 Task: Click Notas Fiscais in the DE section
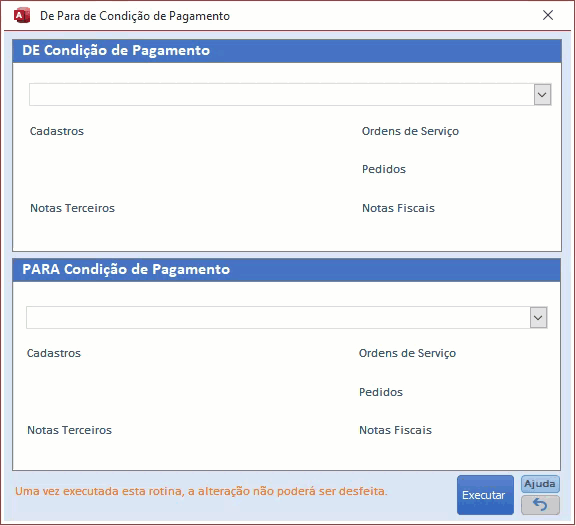coord(398,208)
